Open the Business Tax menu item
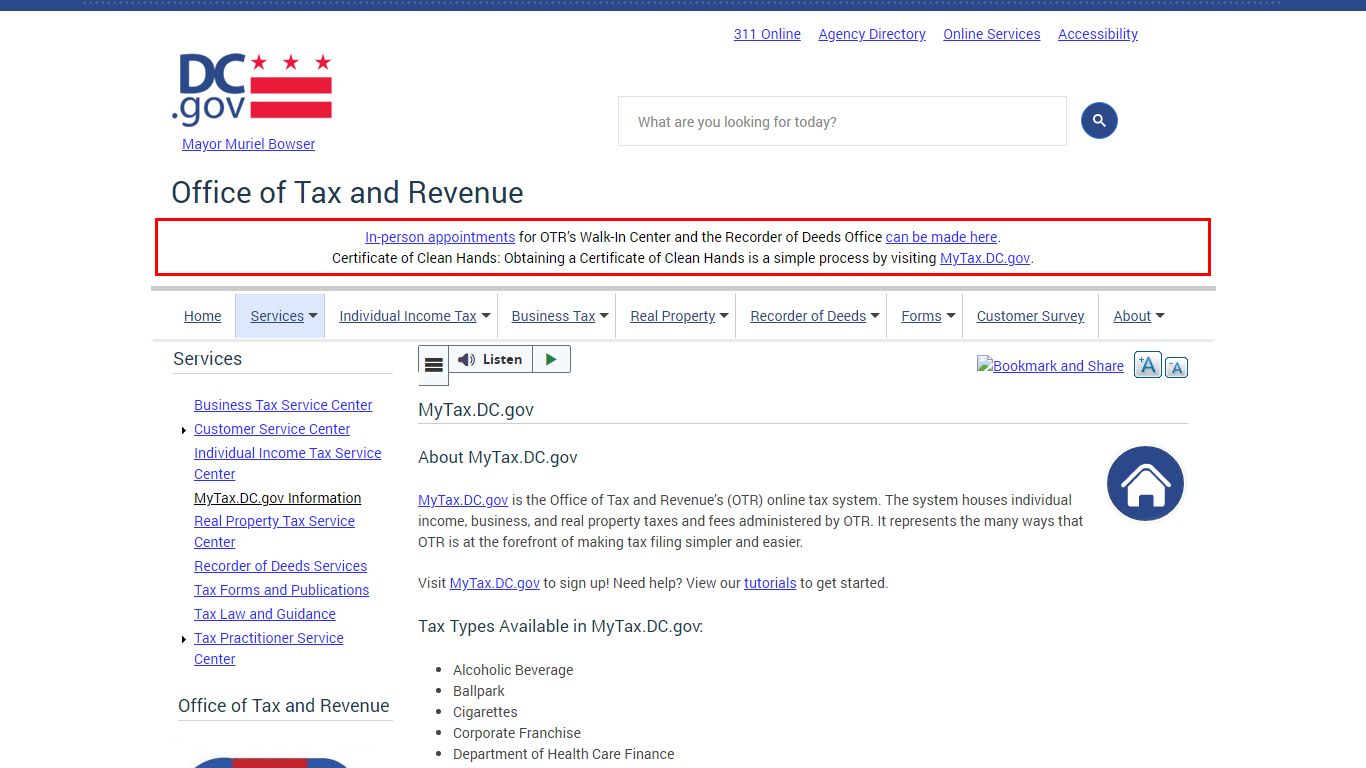The width and height of the screenshot is (1366, 768). pos(553,316)
